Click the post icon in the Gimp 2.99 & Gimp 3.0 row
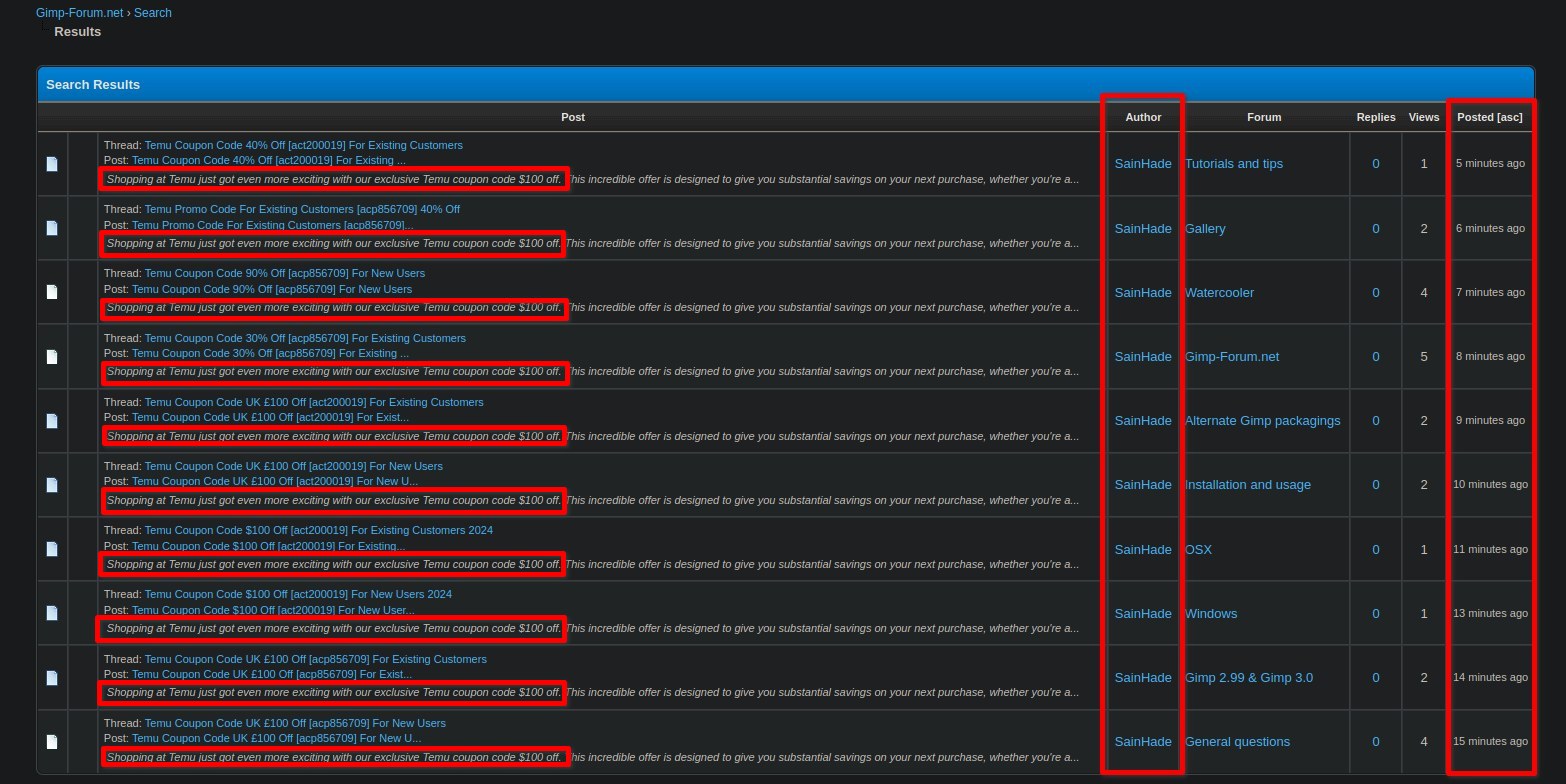 tap(52, 678)
